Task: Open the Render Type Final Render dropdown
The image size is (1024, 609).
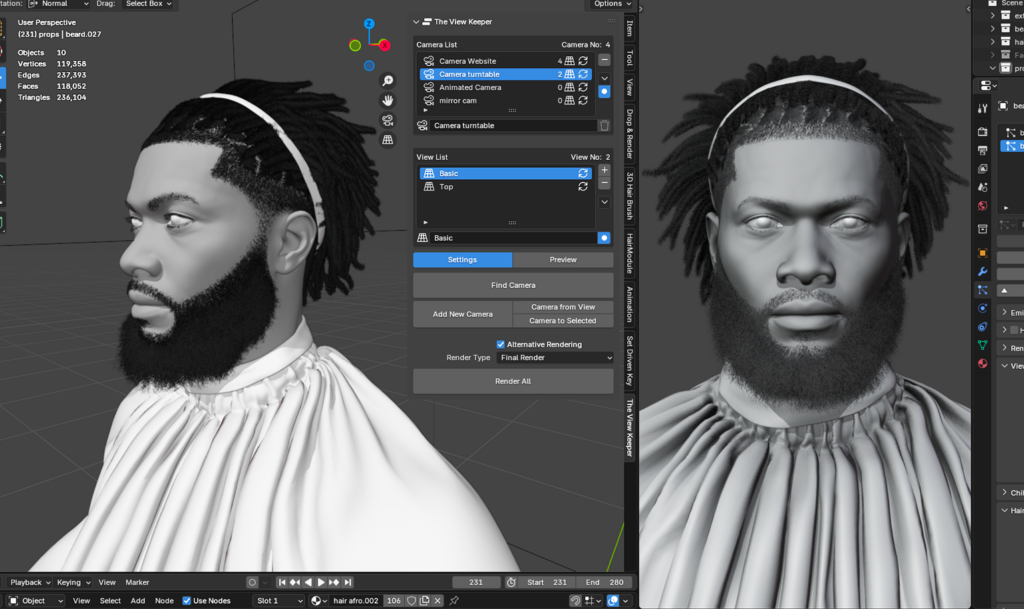Action: pos(555,358)
